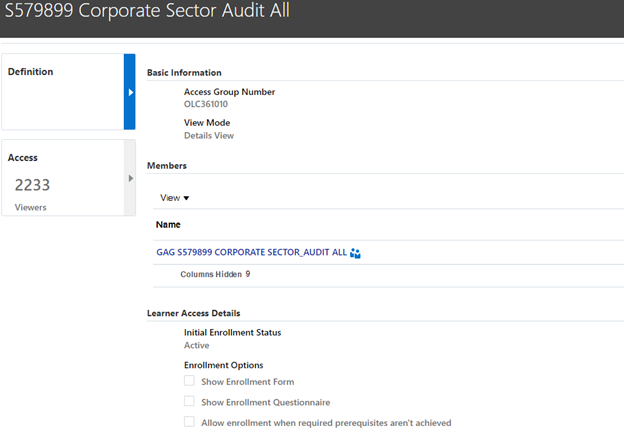Viewport: 624px width, 433px height.
Task: Enable Show Enrollment Form checkbox
Action: [189, 381]
